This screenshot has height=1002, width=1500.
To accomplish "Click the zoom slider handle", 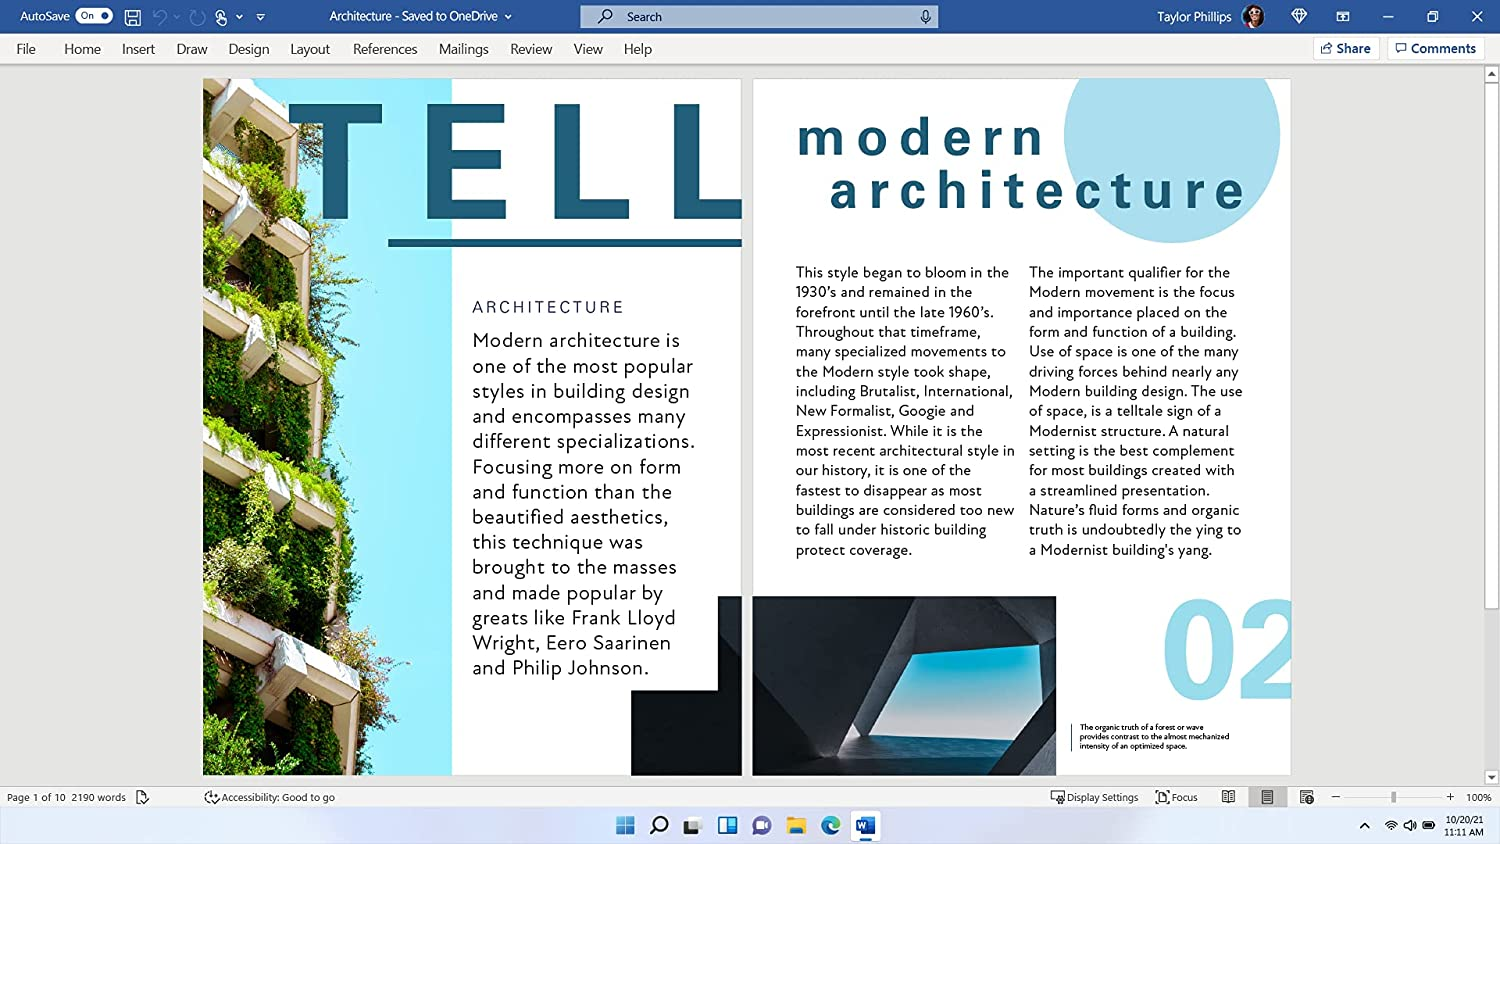I will 1393,797.
